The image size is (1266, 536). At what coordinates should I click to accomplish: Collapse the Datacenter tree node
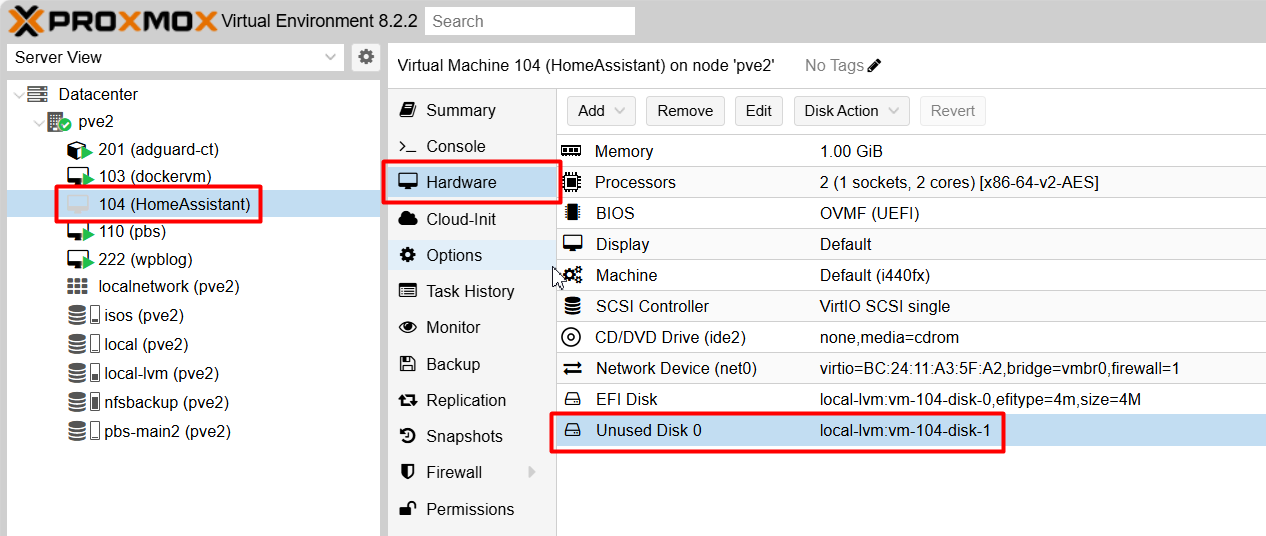19,94
